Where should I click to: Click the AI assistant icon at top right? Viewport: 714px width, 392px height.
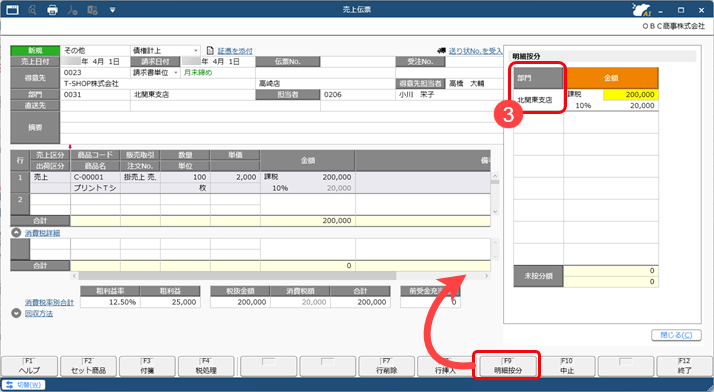tap(642, 10)
